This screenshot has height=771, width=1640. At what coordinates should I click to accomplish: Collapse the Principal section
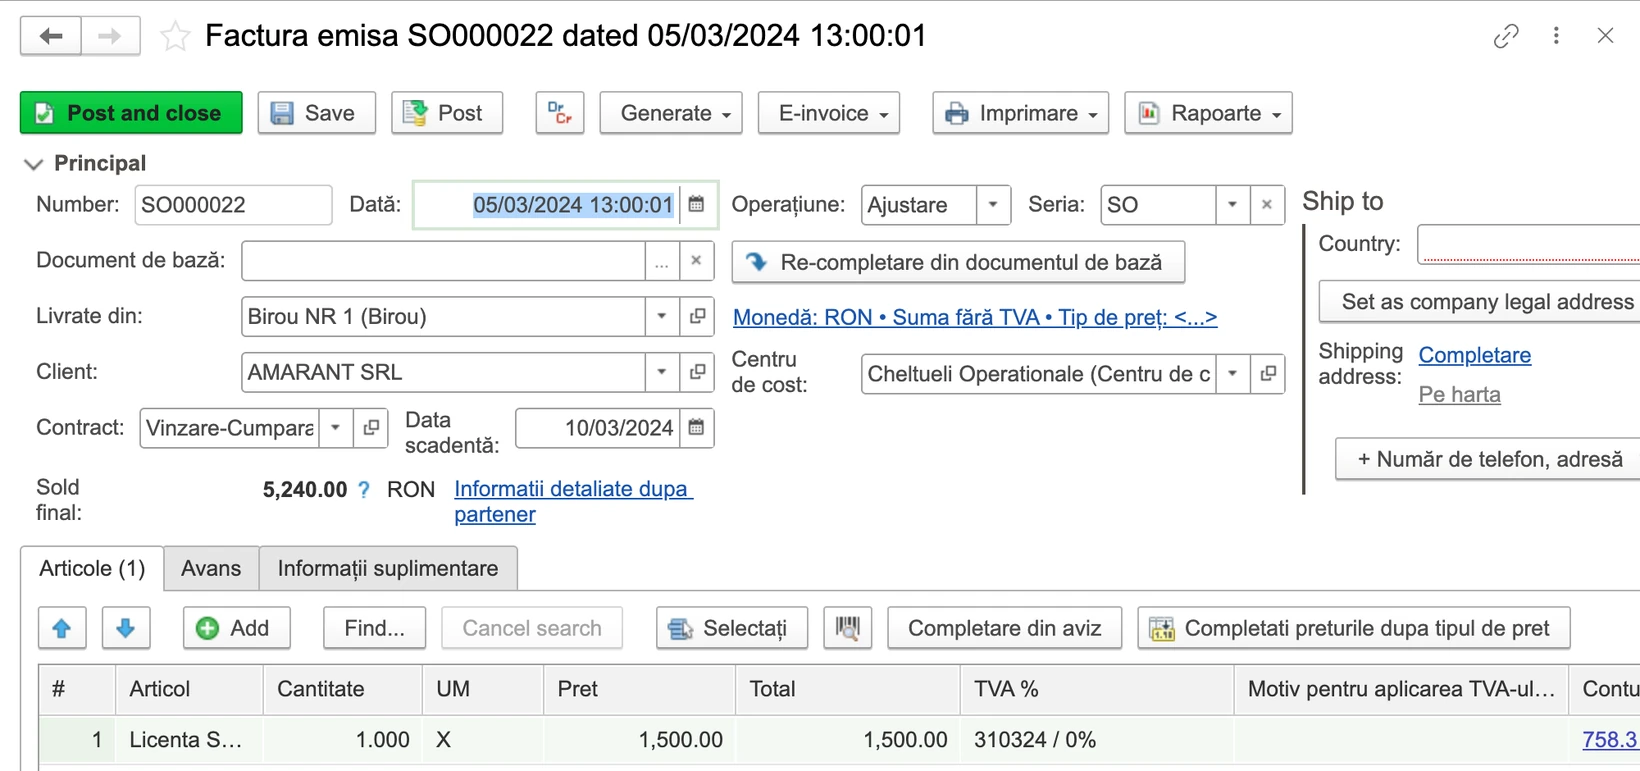(33, 164)
